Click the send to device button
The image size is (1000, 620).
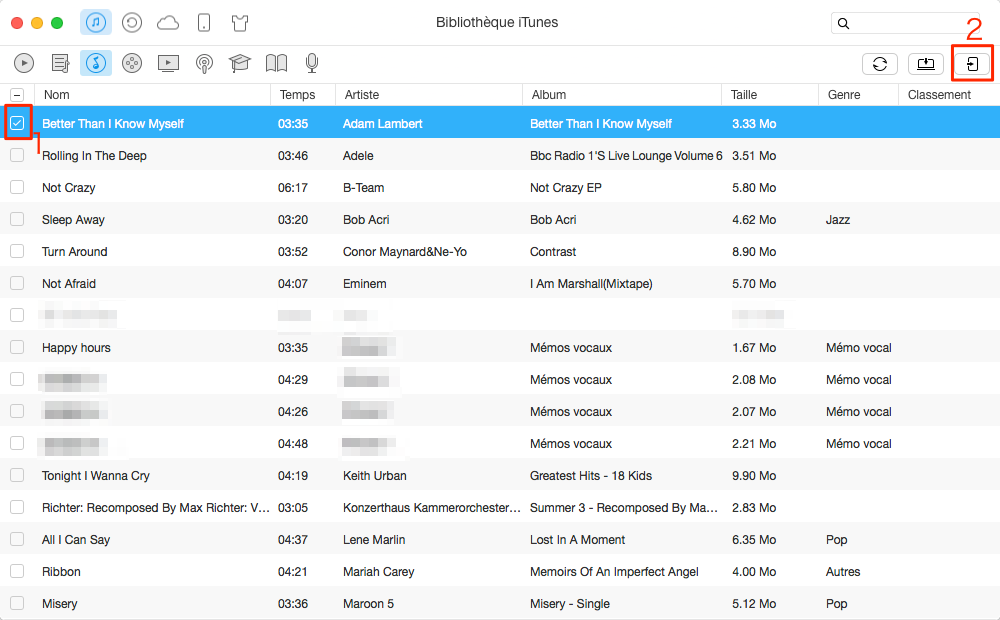[x=972, y=64]
